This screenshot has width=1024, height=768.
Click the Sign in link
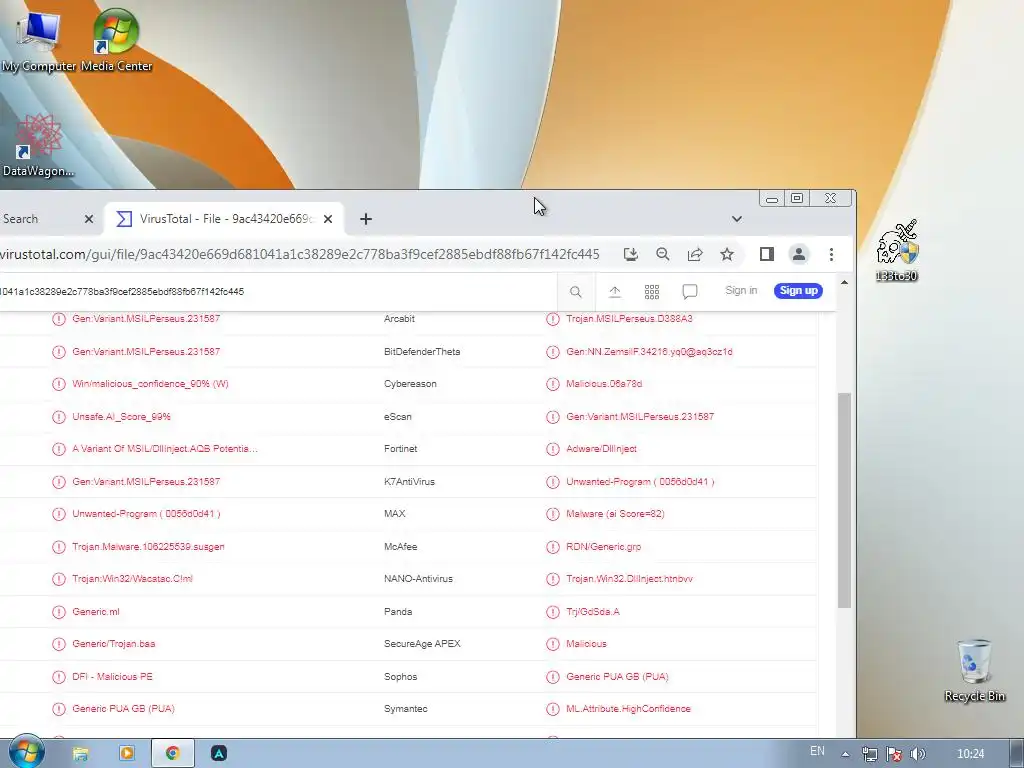pos(741,291)
